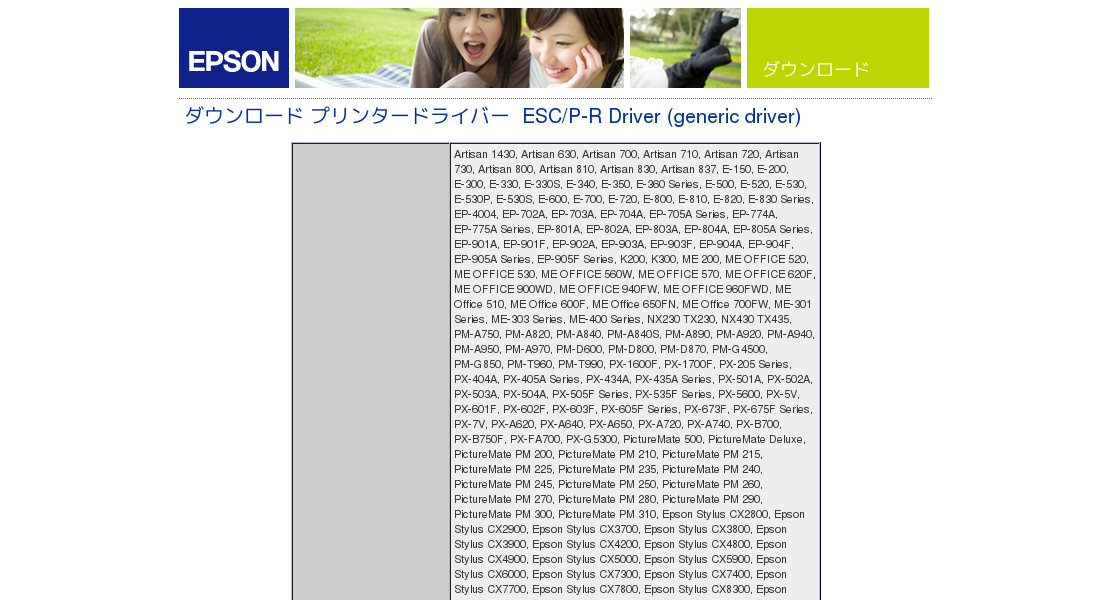Click the text "Artisan 1430"
Image resolution: width=1107 pixels, height=600 pixels.
coord(484,155)
